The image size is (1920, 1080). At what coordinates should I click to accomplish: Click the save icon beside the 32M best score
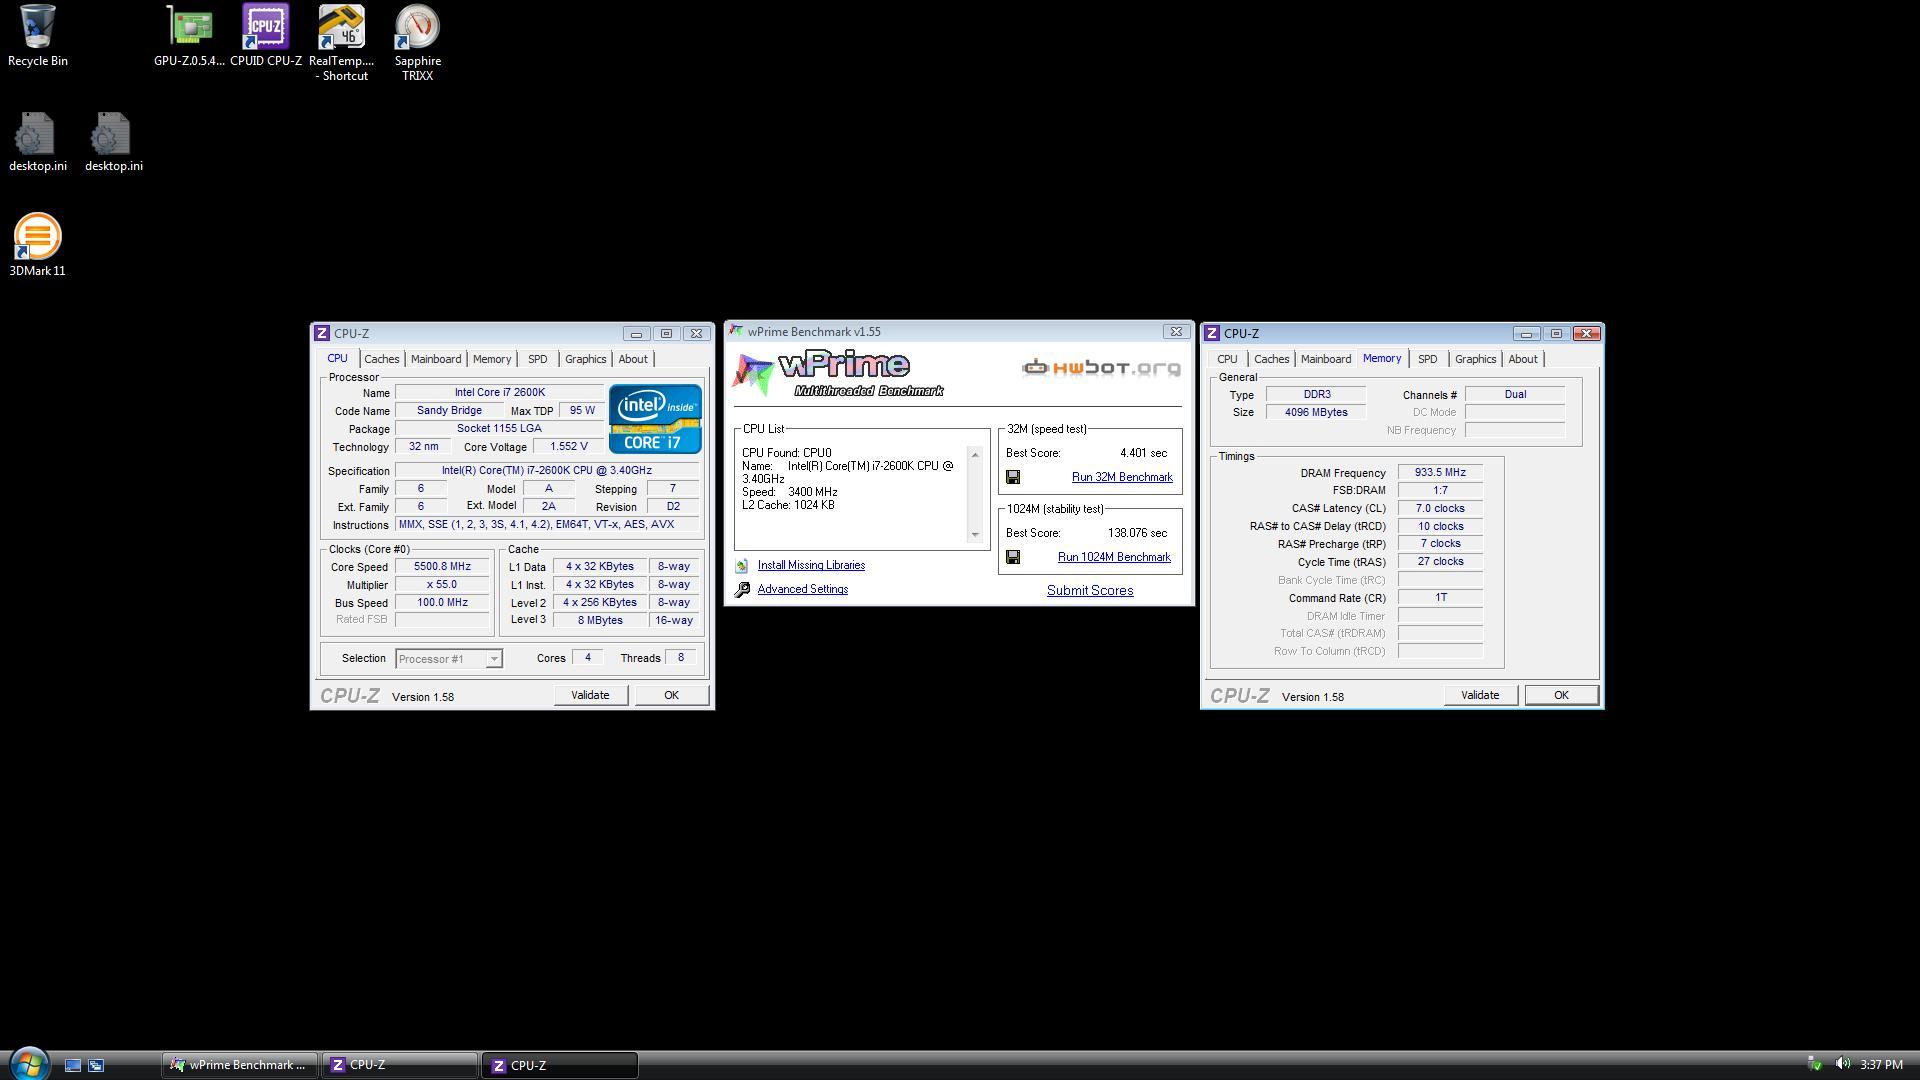coord(1013,478)
